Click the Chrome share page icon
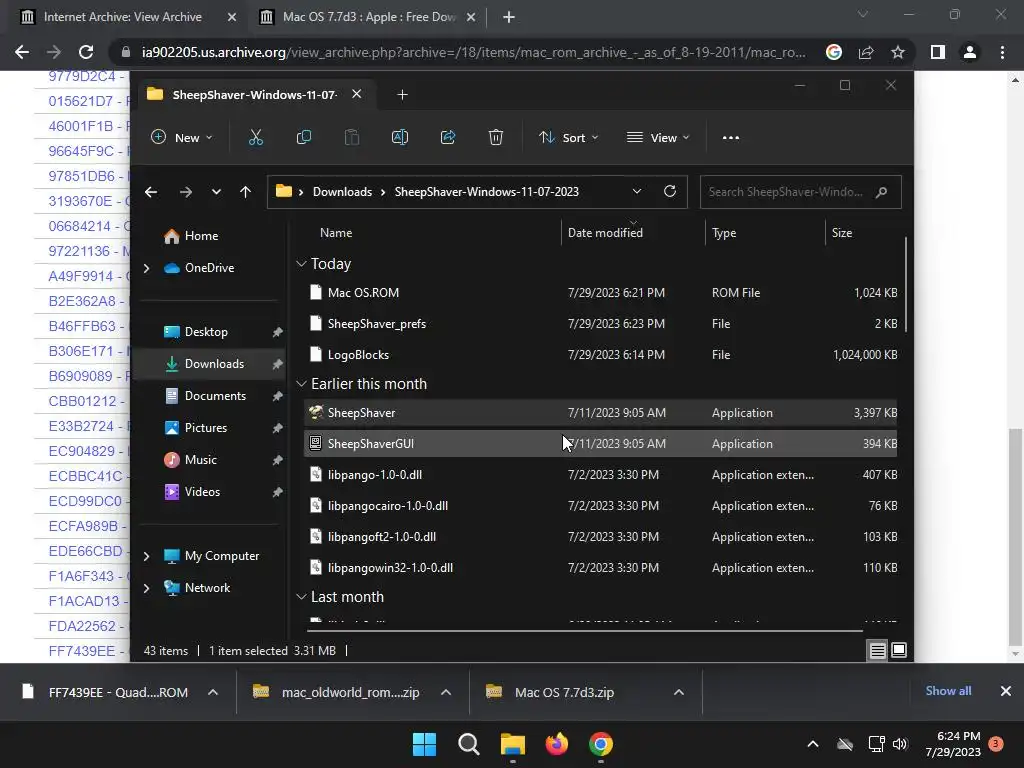The height and width of the screenshot is (768, 1024). pos(866,52)
